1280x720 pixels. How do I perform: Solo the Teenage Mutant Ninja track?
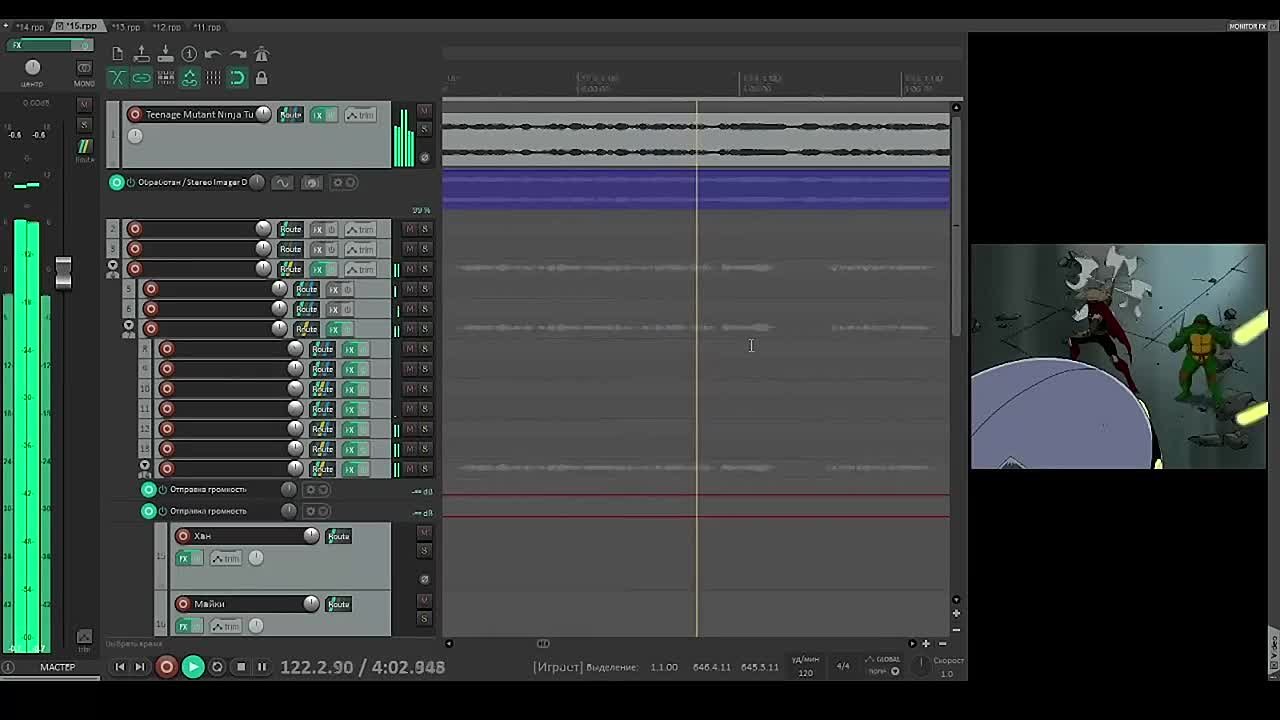tap(424, 129)
